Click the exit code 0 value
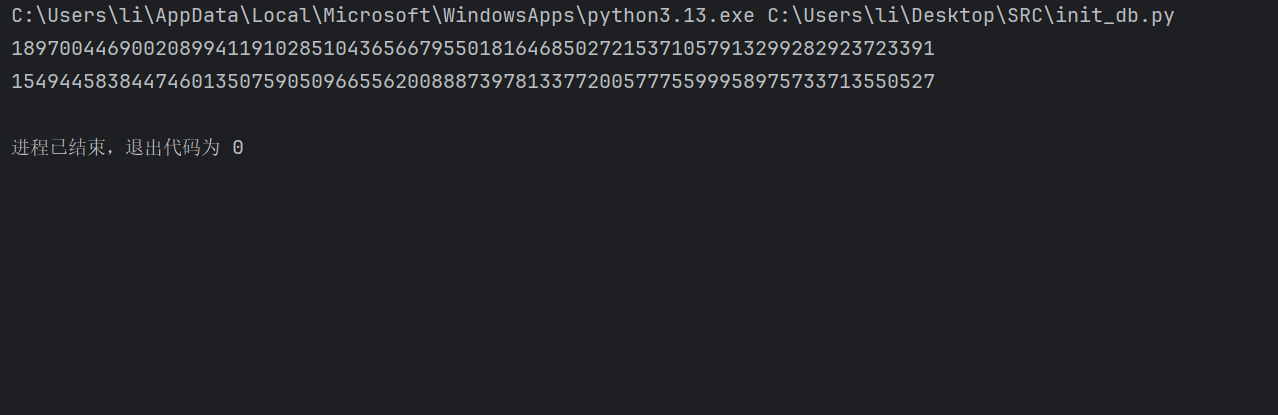 point(238,148)
